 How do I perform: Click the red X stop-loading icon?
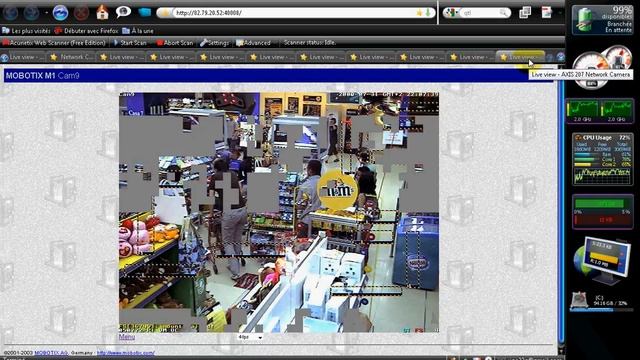81,13
